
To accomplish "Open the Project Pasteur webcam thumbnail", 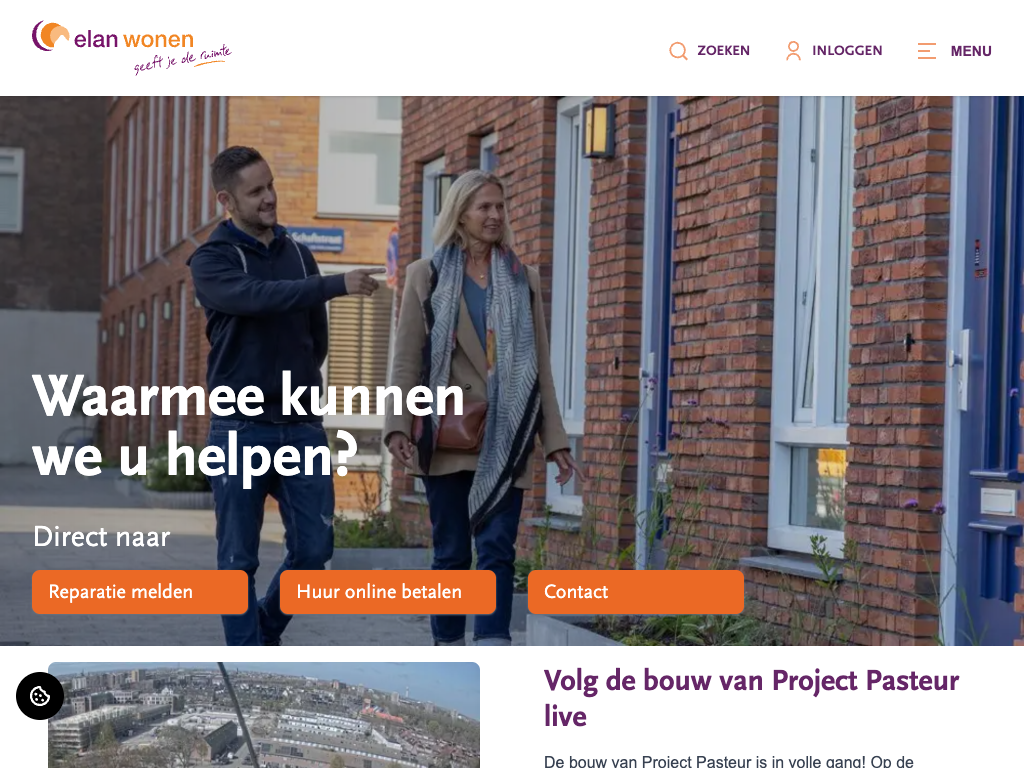I will coord(264,715).
